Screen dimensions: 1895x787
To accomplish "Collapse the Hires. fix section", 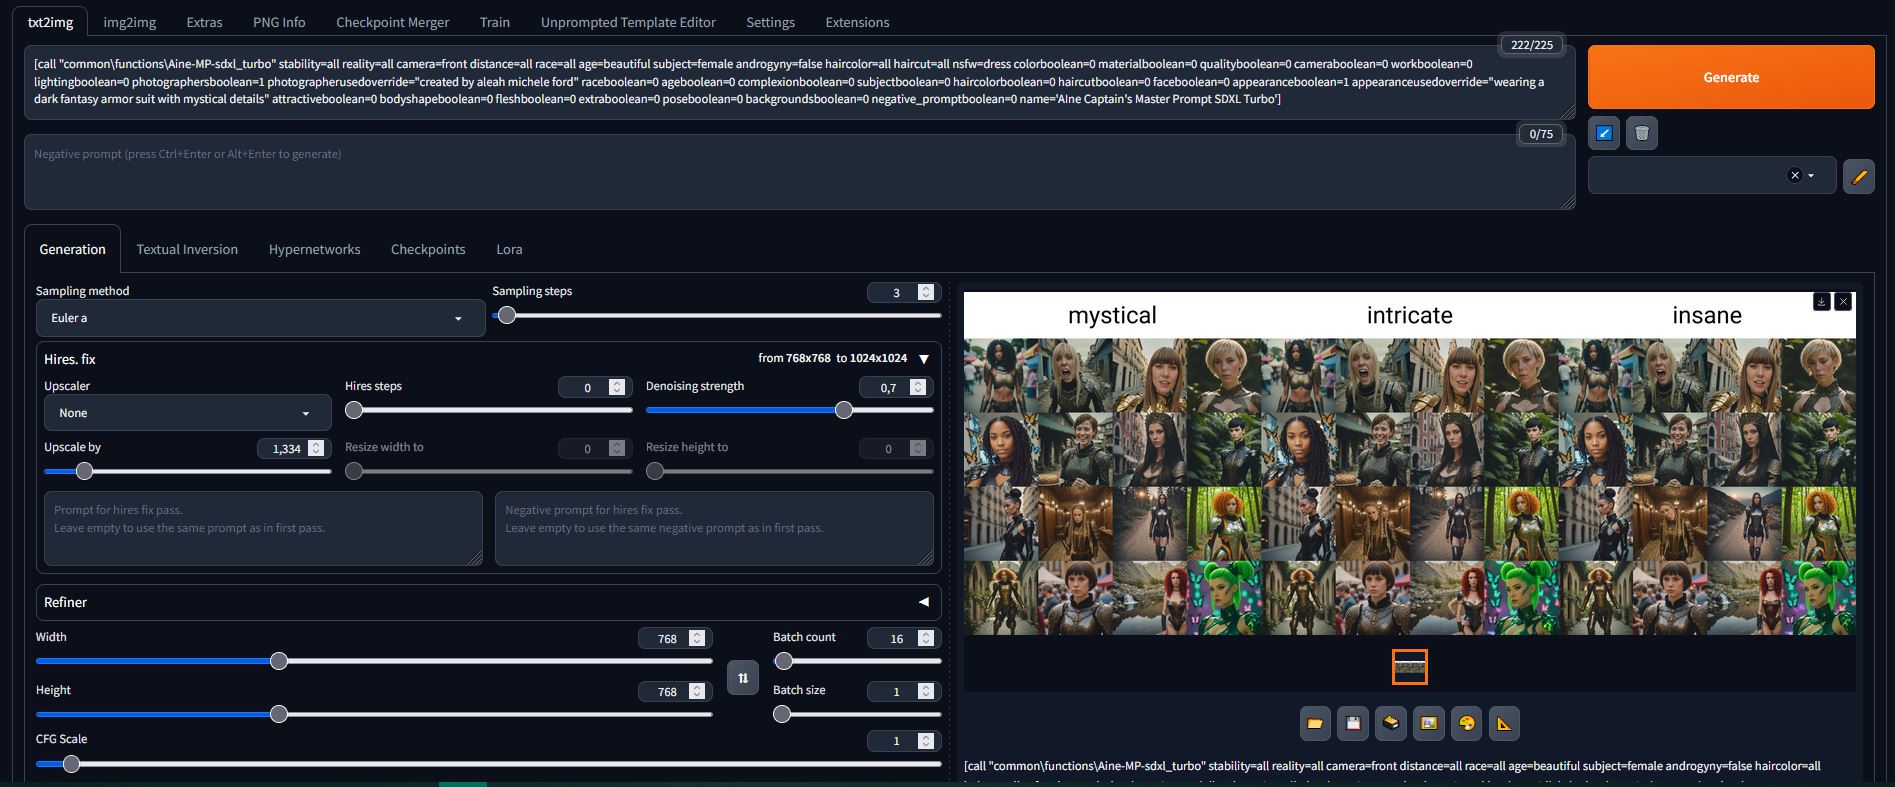I will click(x=923, y=358).
